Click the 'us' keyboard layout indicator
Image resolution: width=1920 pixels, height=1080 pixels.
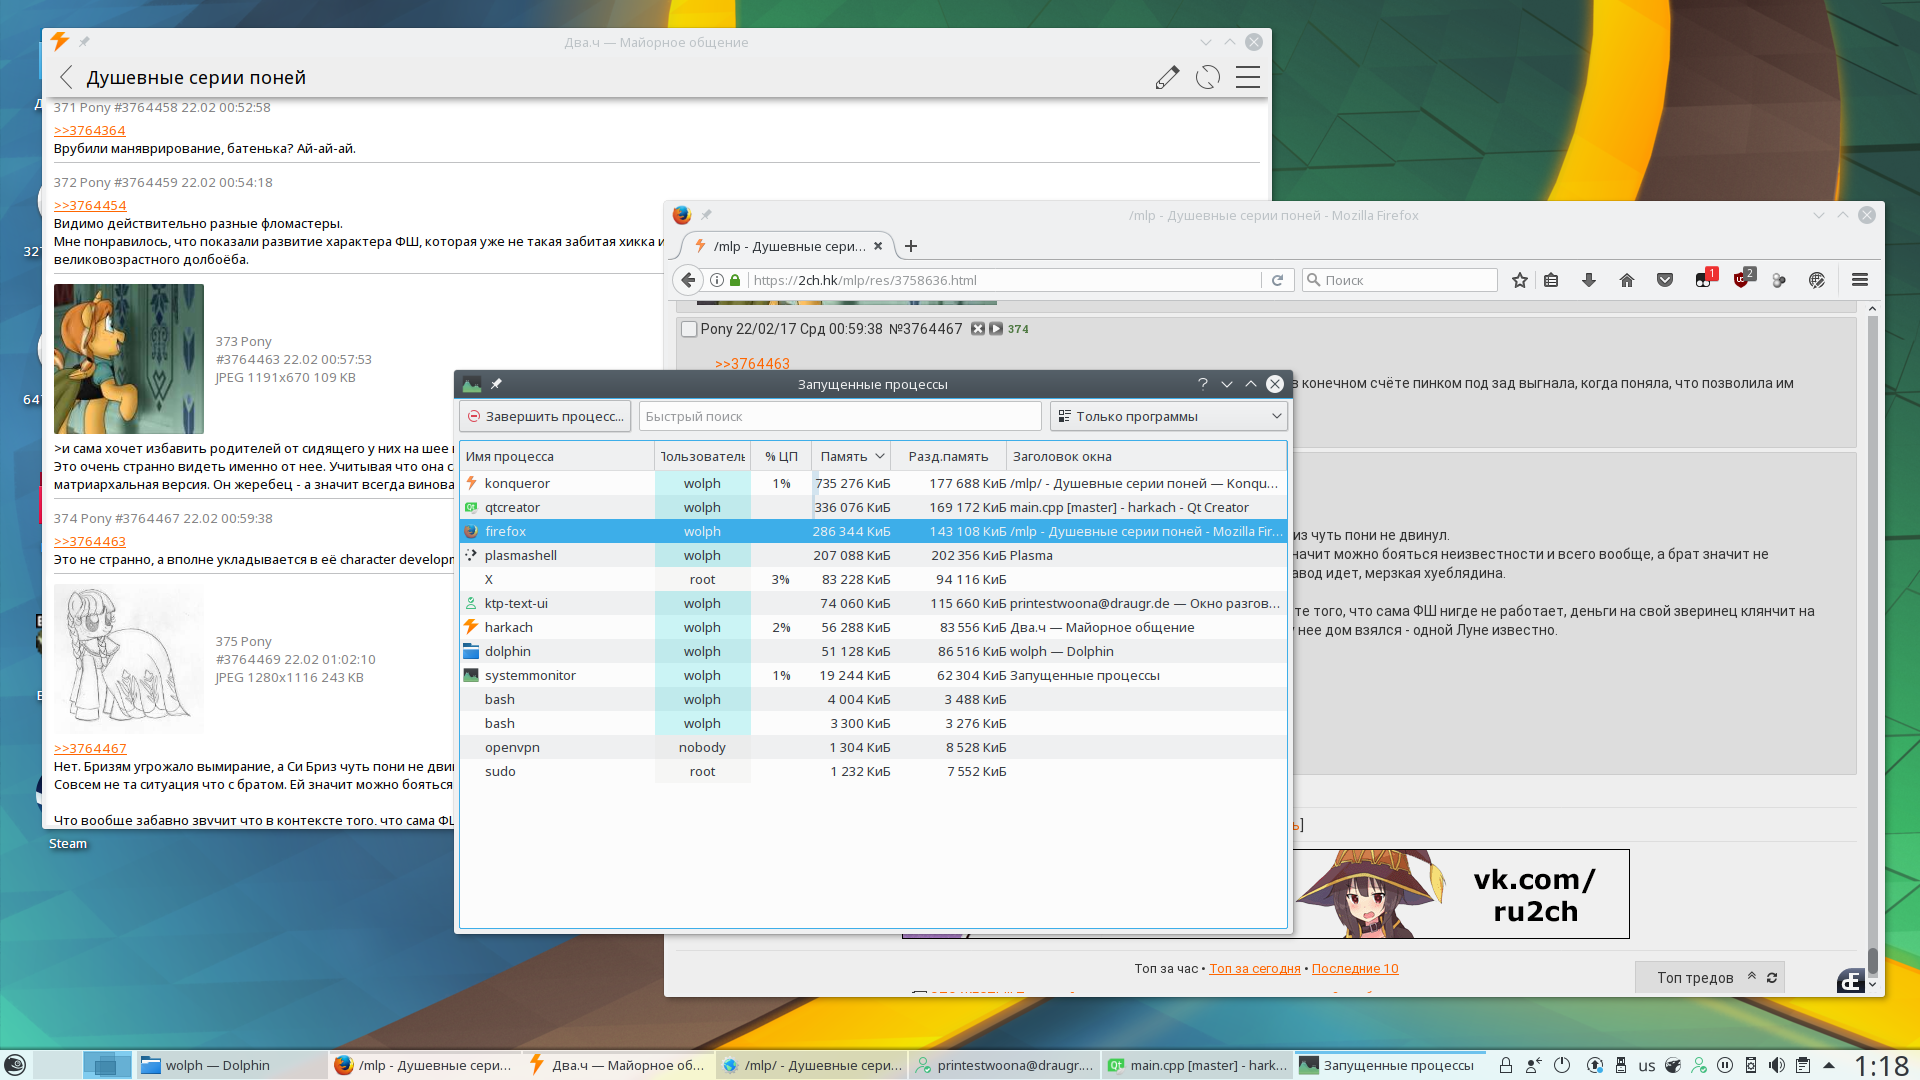tap(1647, 1066)
